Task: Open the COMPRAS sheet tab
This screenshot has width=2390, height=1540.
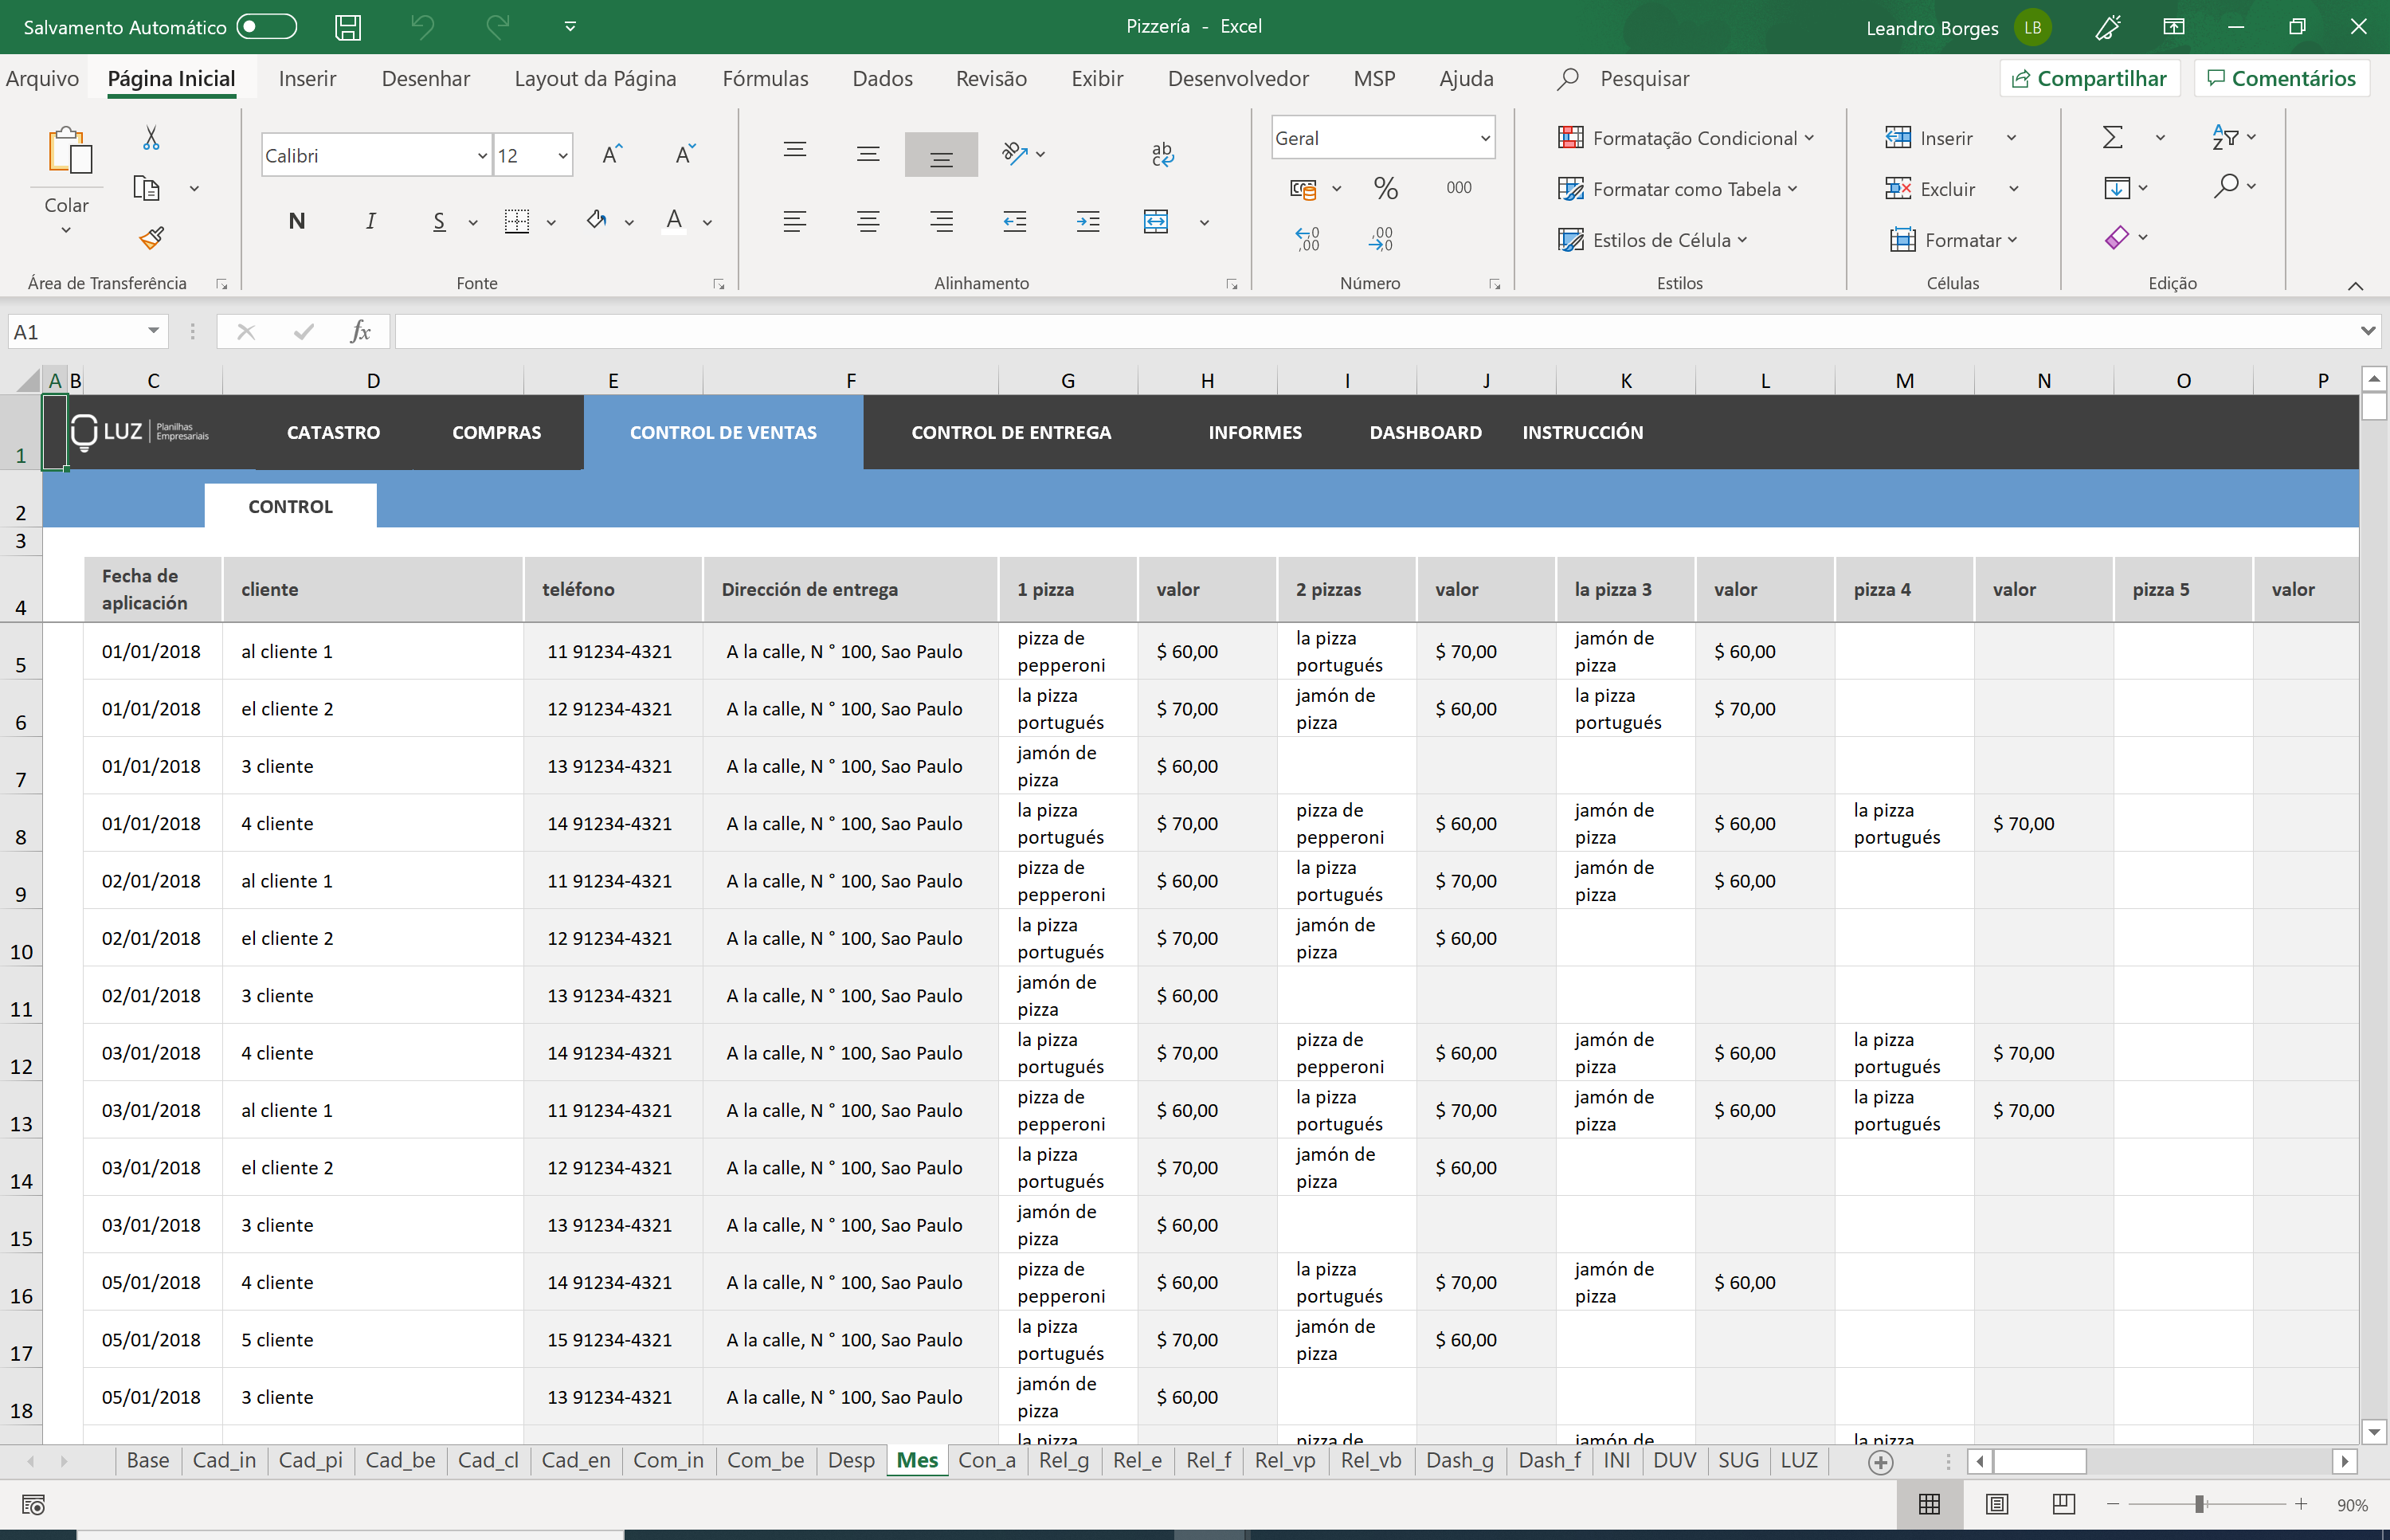Action: 496,432
